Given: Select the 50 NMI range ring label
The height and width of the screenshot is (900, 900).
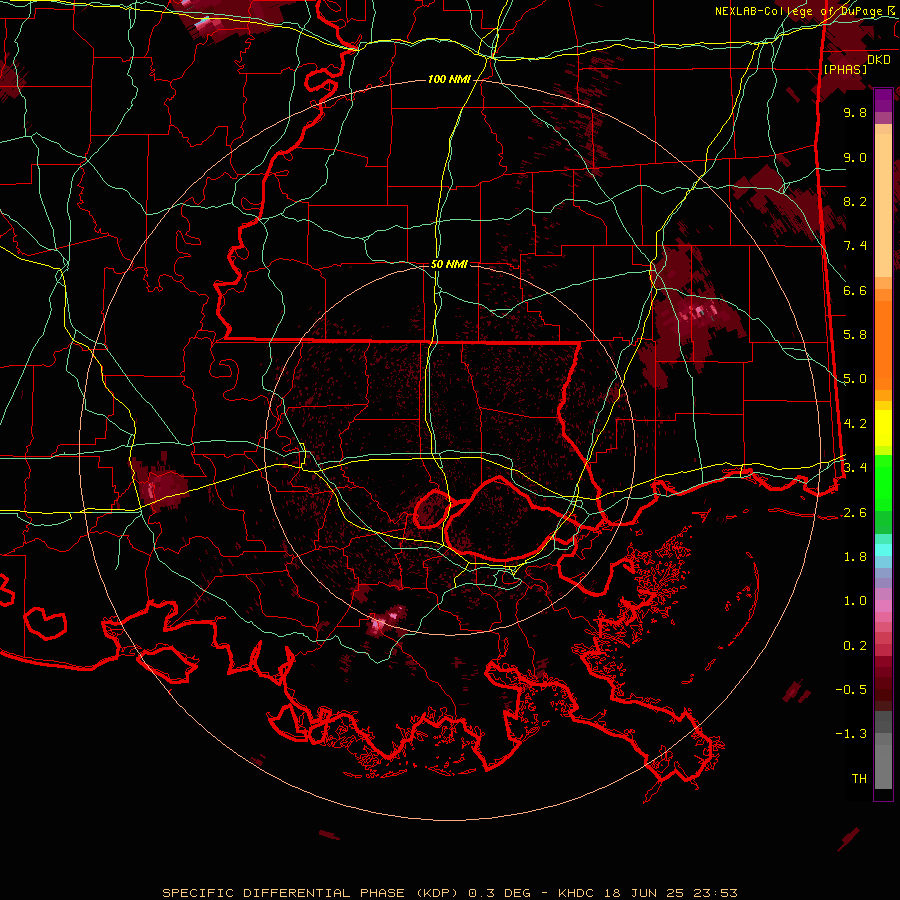Looking at the screenshot, I should click(449, 265).
